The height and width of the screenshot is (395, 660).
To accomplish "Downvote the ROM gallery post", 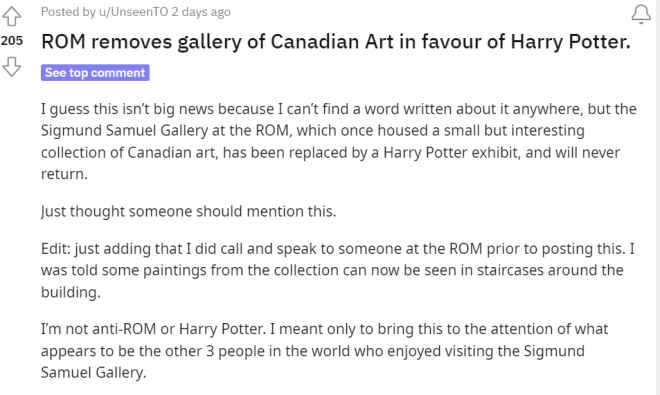I will pos(11,67).
